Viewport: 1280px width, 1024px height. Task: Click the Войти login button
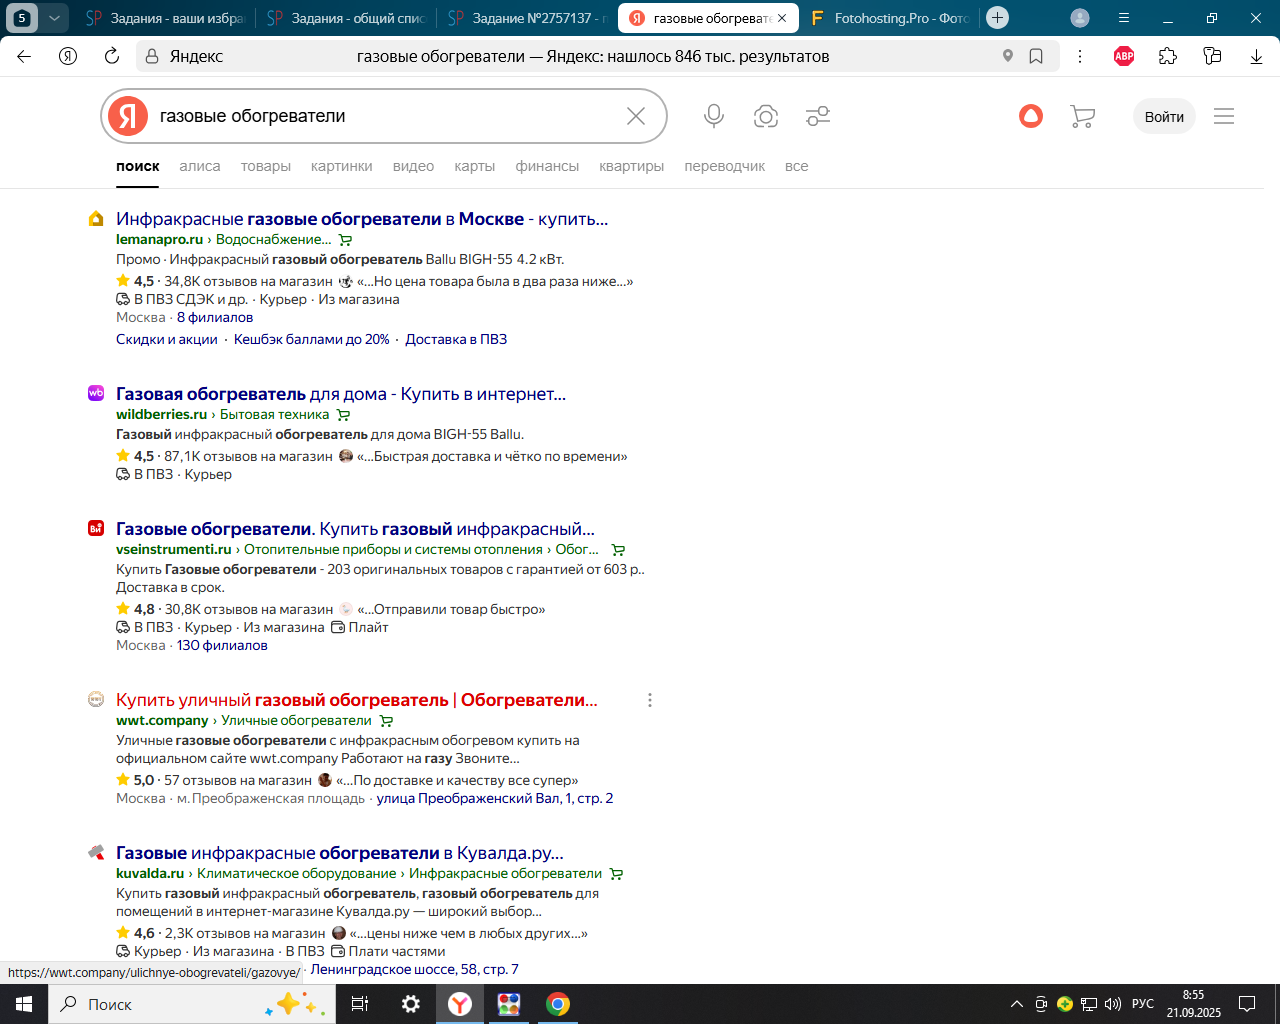1164,116
